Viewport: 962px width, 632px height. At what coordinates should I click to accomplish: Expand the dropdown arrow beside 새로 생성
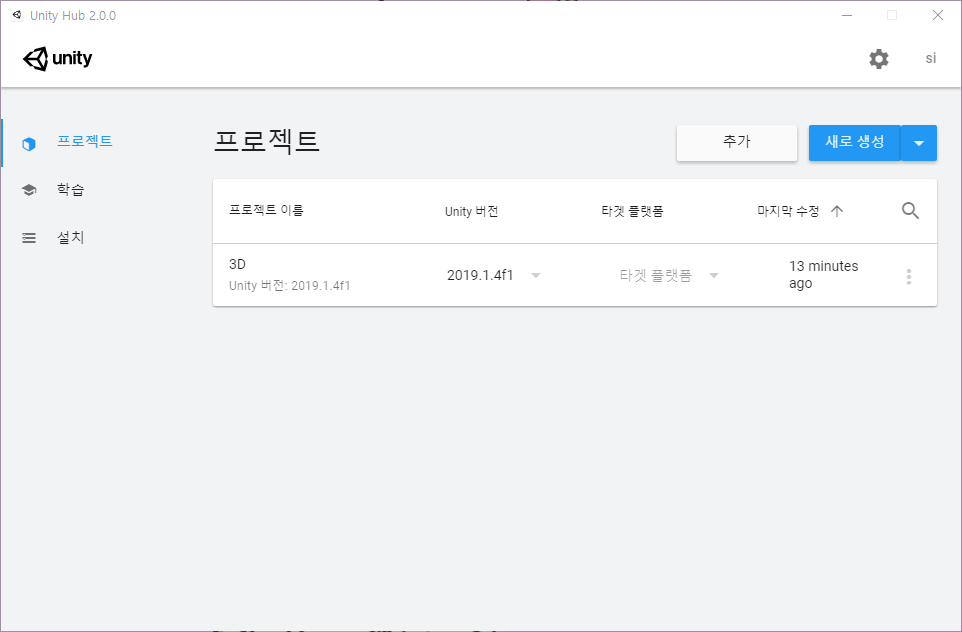tap(919, 143)
